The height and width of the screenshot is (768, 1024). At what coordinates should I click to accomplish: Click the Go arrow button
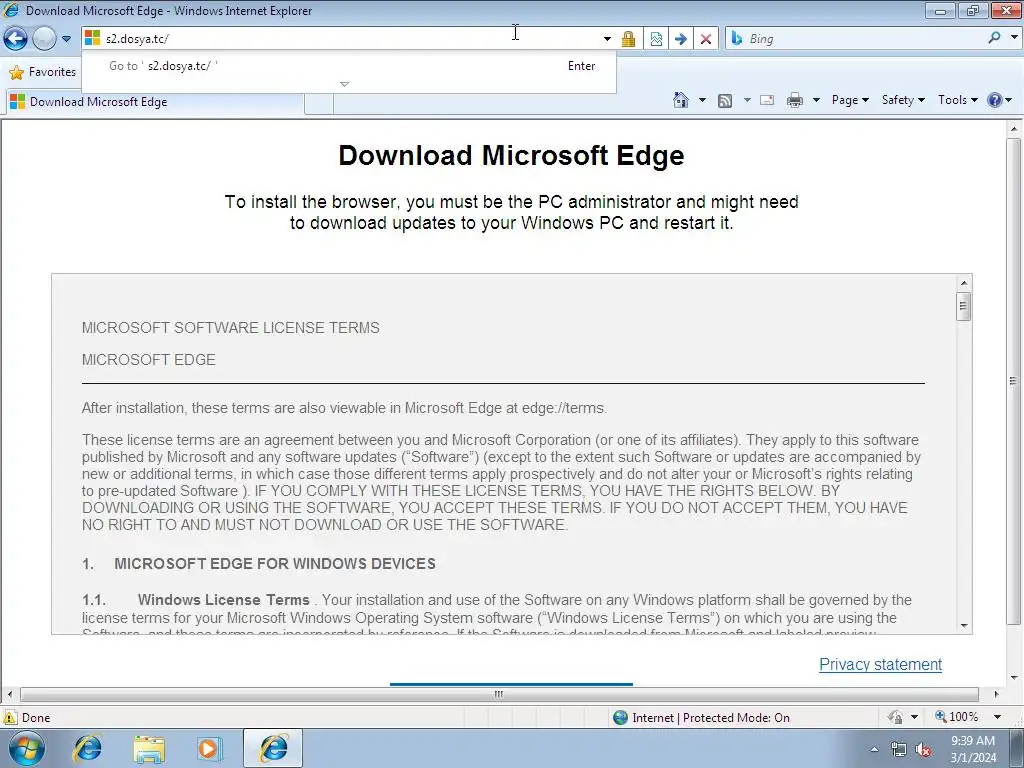point(680,39)
